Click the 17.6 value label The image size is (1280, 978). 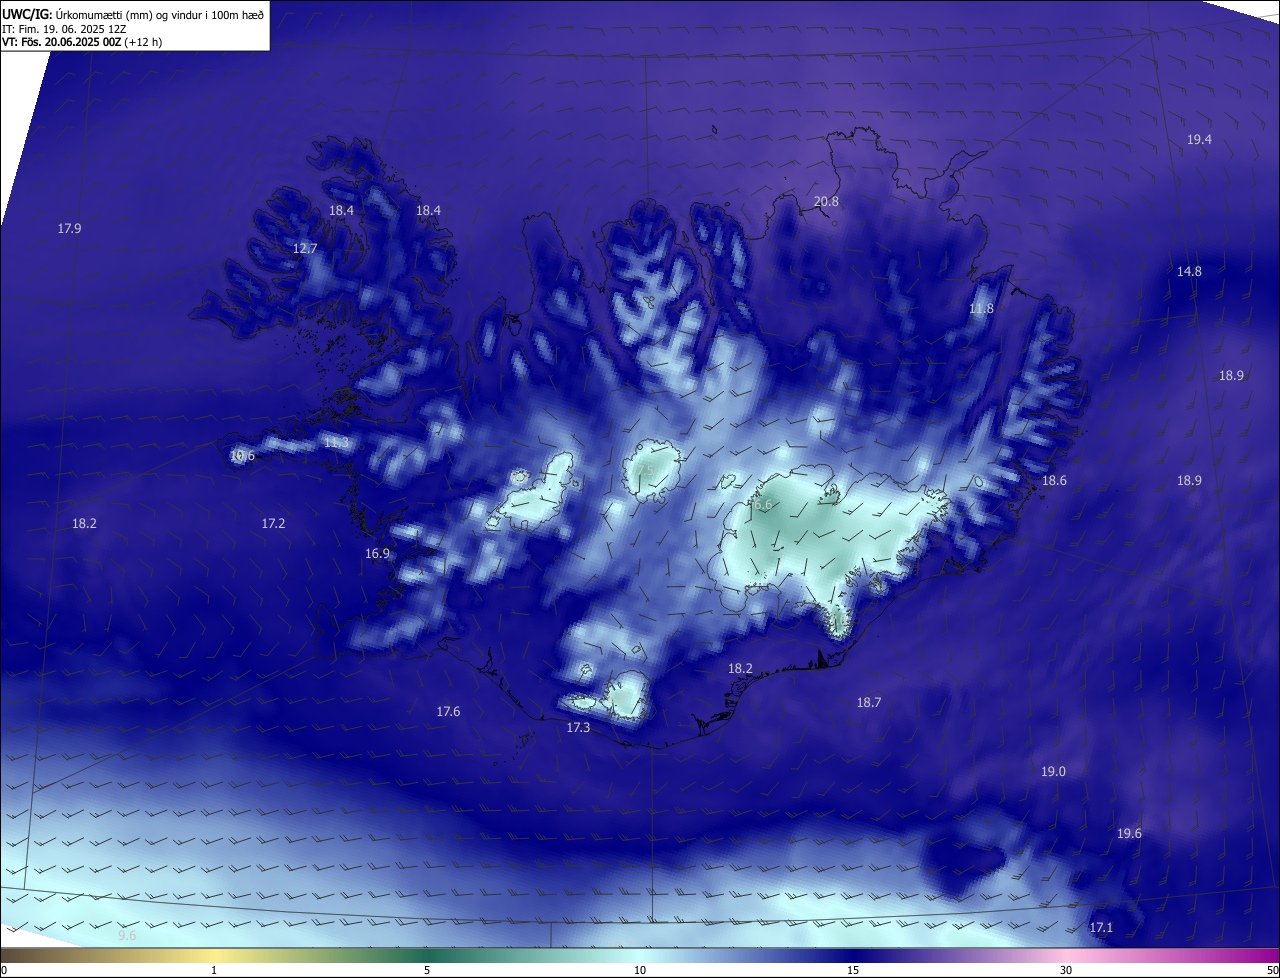(x=448, y=712)
